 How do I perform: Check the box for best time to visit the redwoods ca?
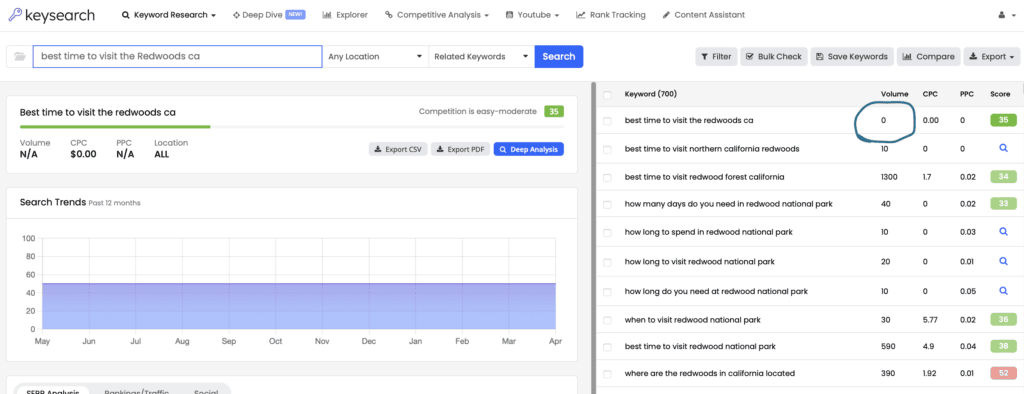(x=607, y=121)
